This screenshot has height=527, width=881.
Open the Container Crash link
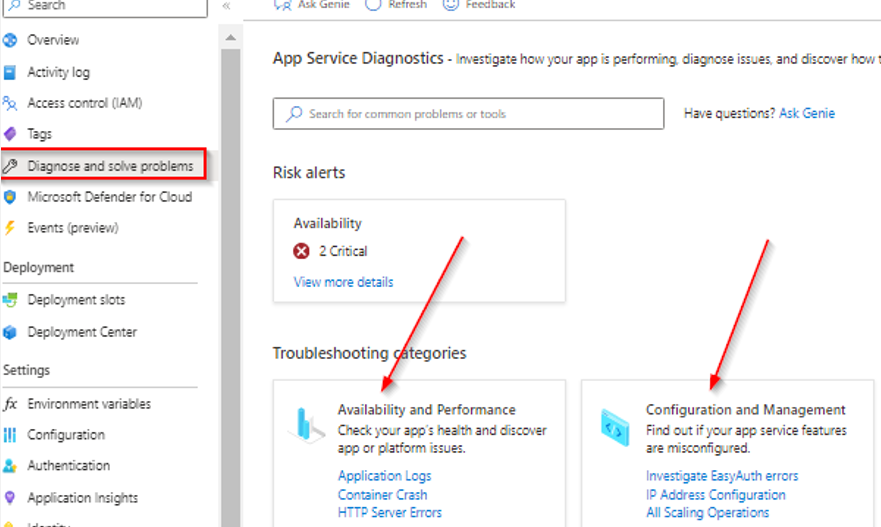point(383,495)
